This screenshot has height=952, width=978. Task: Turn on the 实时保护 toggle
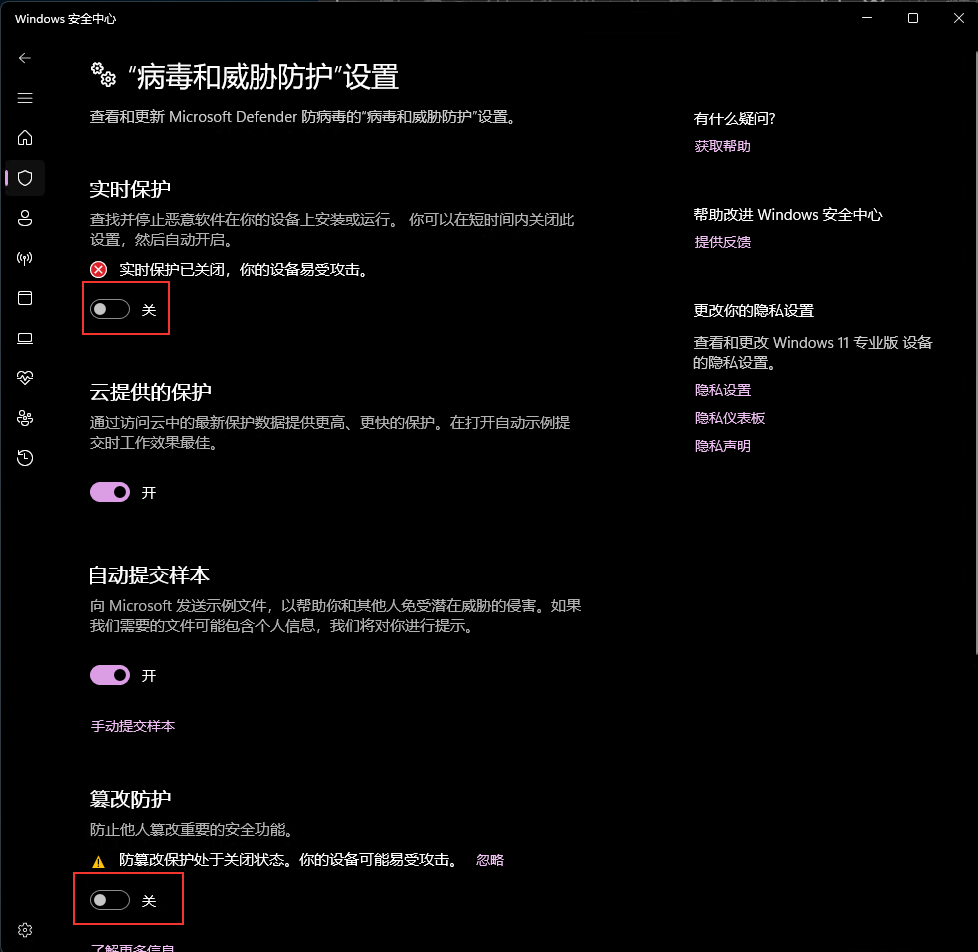tap(110, 309)
